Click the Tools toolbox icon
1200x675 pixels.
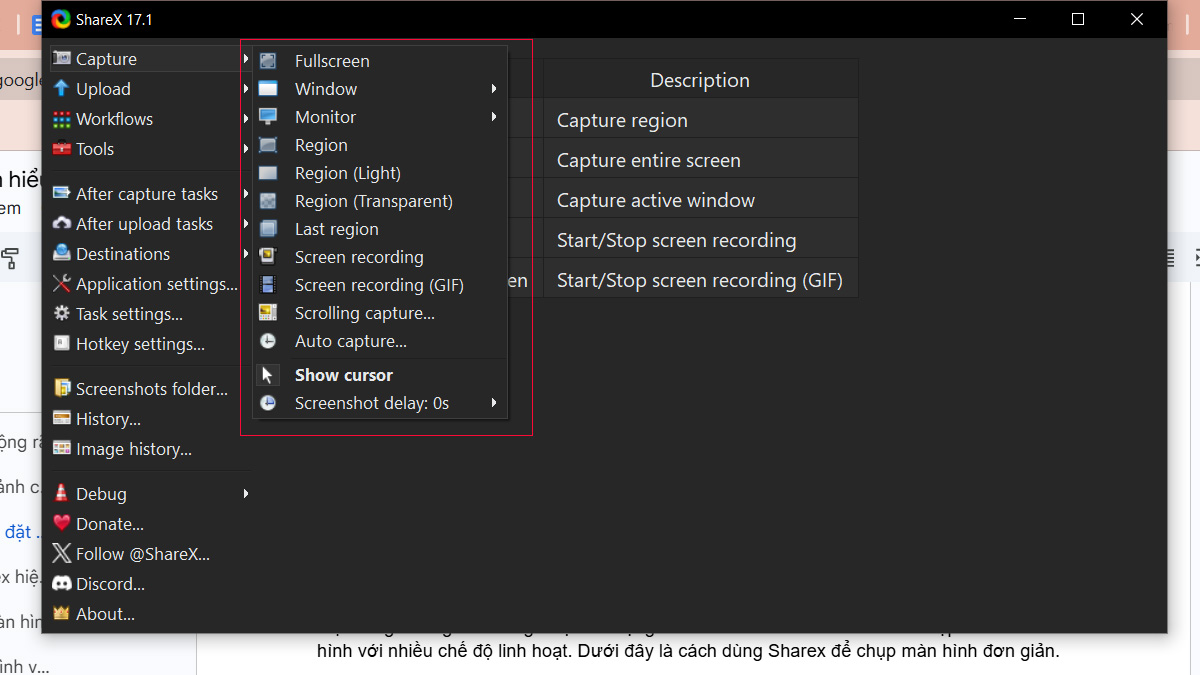(x=62, y=149)
